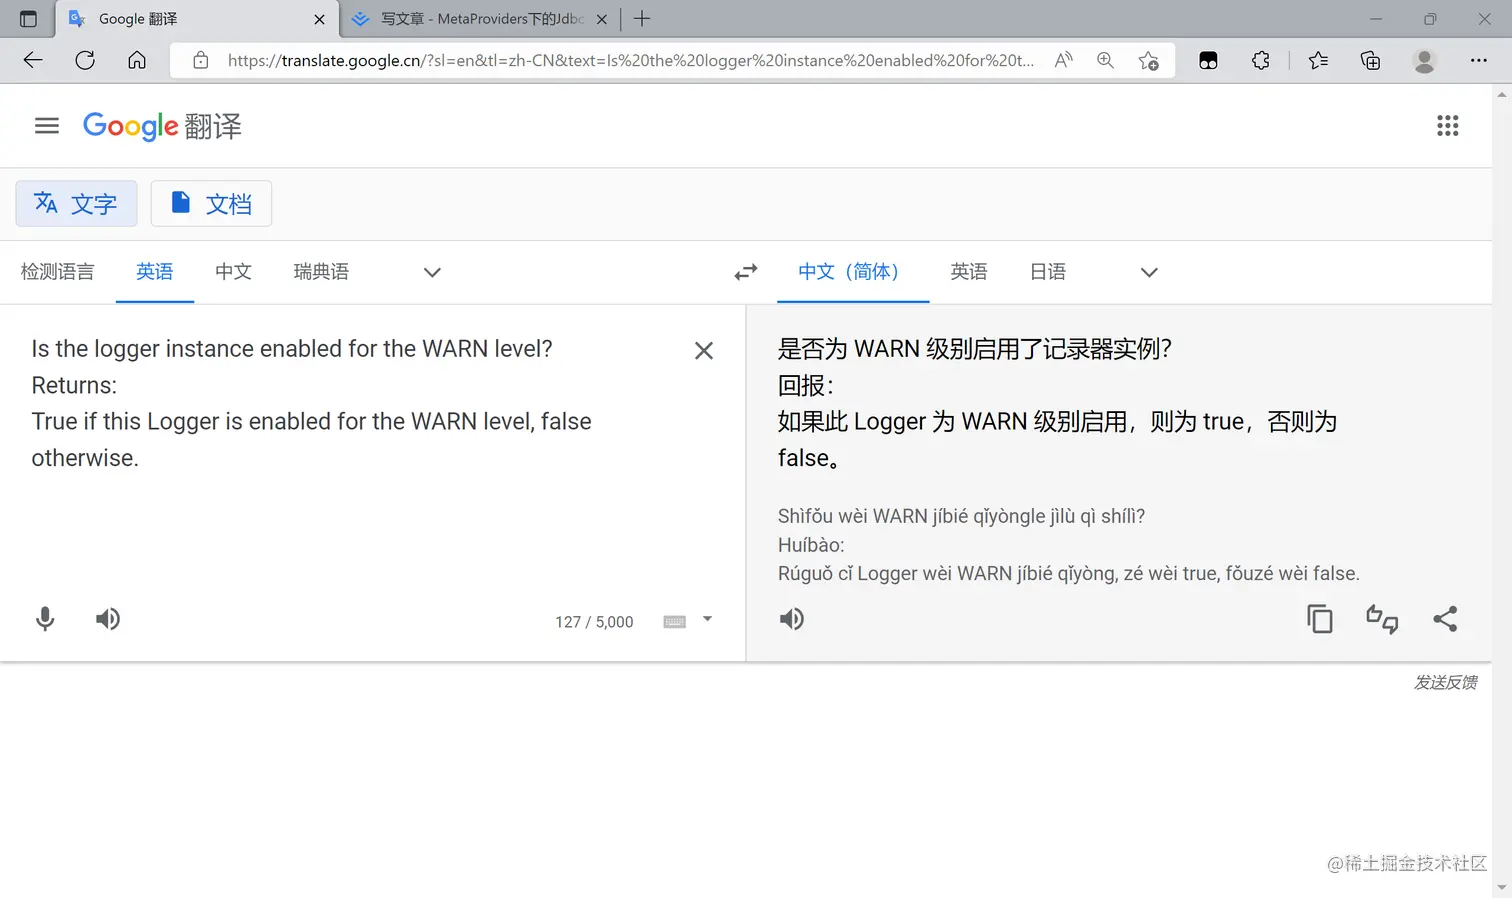The height and width of the screenshot is (898, 1512).
Task: Open browser Settings and more menu
Action: click(1479, 60)
